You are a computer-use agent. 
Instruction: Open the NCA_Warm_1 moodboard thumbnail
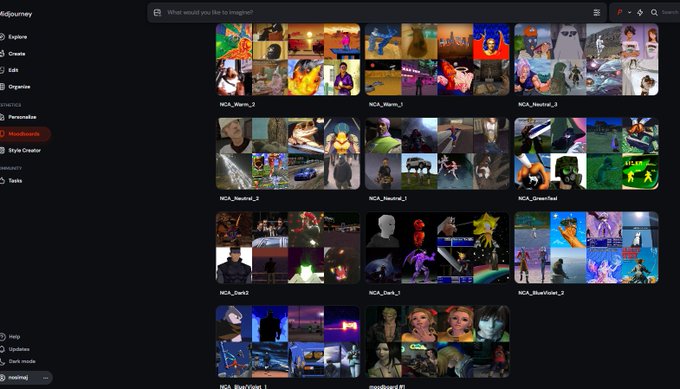click(x=437, y=59)
